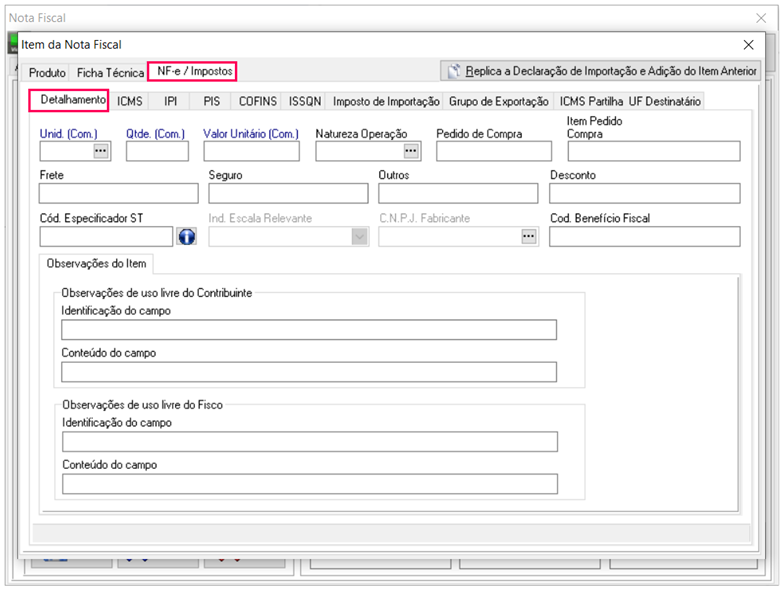This screenshot has height=592, width=784.
Task: Open lookup button for Natureza Operação field
Action: coord(411,151)
